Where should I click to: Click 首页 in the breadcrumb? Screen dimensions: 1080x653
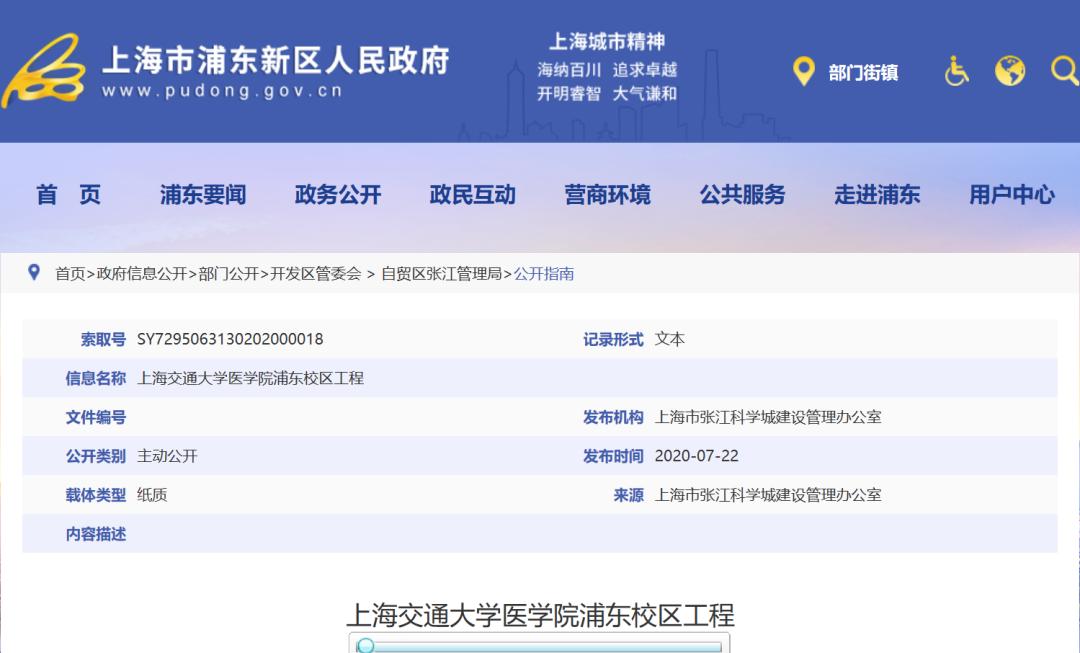tap(70, 273)
